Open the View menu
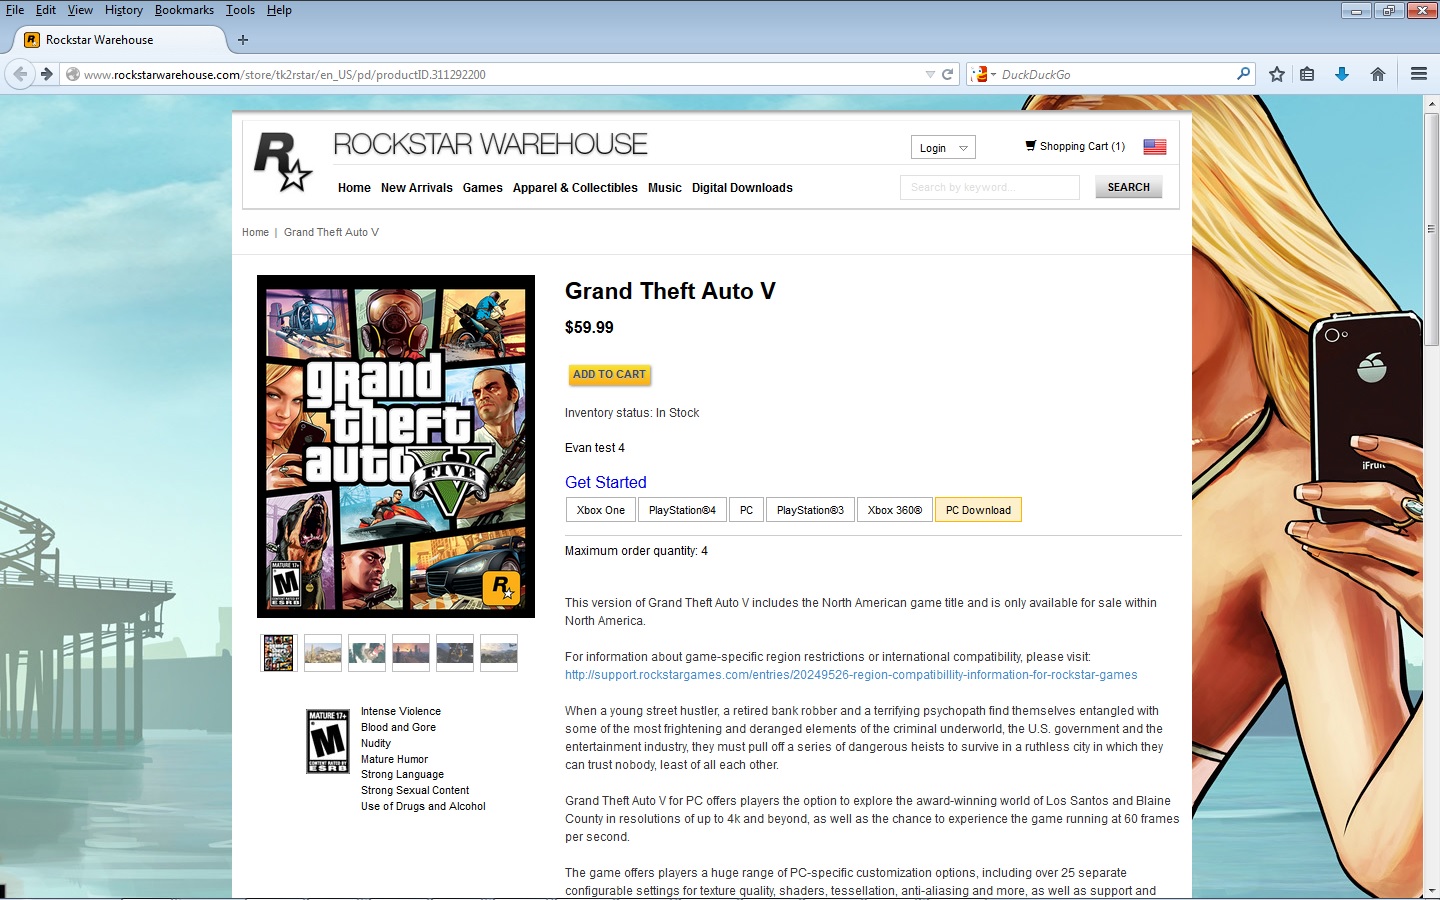This screenshot has height=900, width=1440. (x=80, y=10)
